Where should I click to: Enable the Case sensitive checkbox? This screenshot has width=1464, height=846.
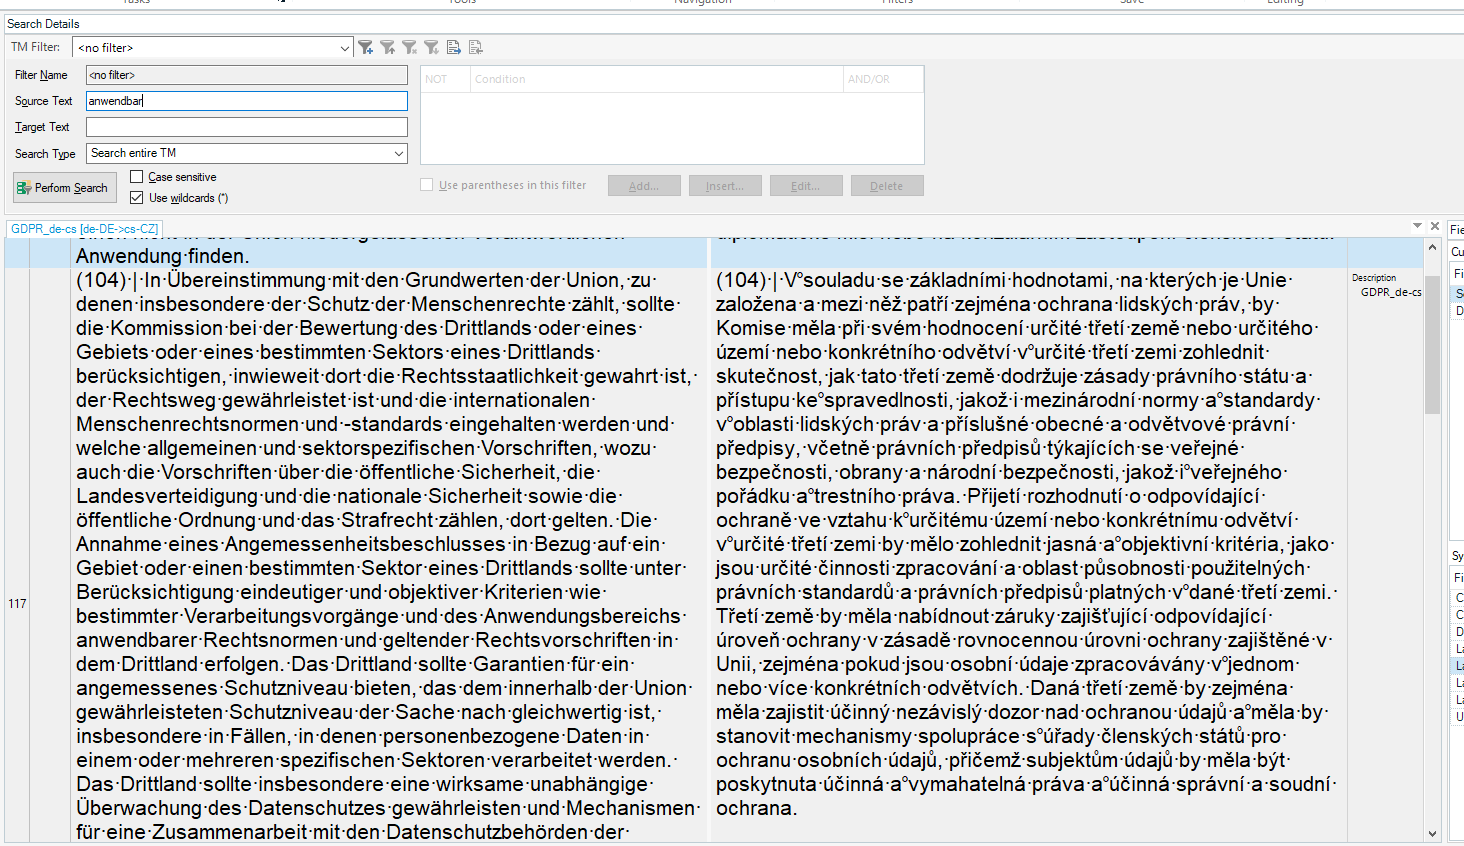(x=137, y=177)
